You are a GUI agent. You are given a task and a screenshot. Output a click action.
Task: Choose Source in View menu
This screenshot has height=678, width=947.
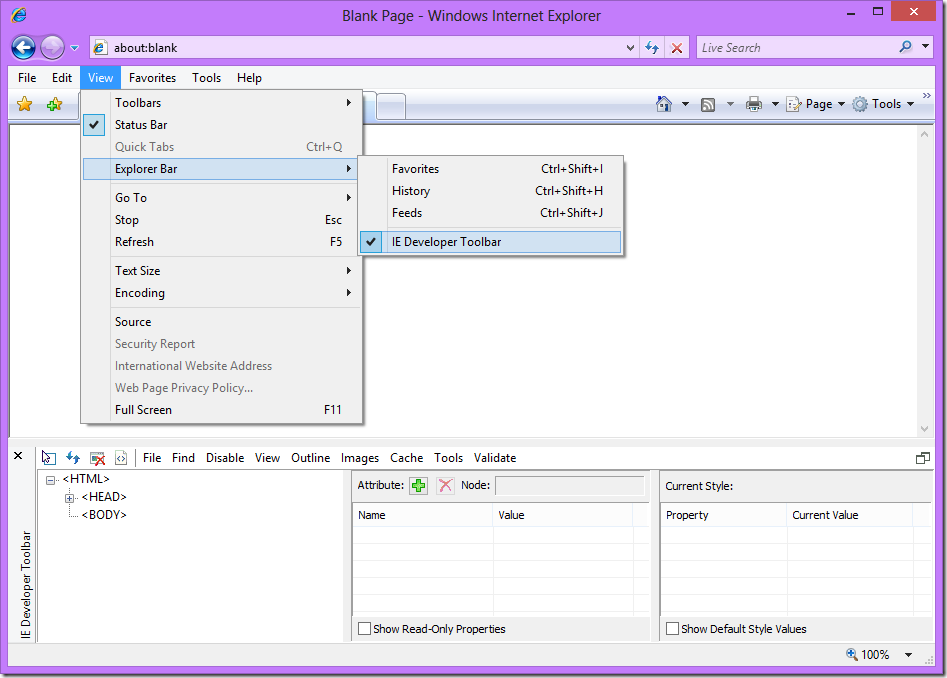click(222, 322)
